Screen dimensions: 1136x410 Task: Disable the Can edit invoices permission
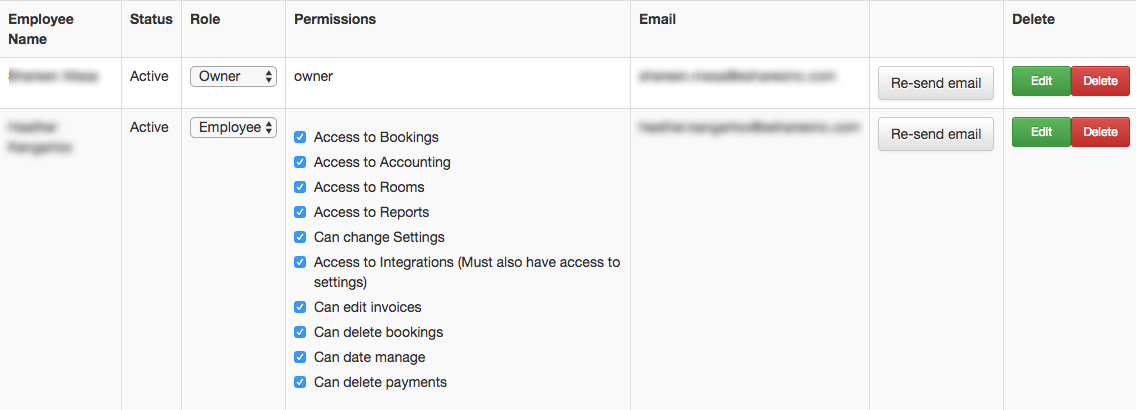coord(300,307)
